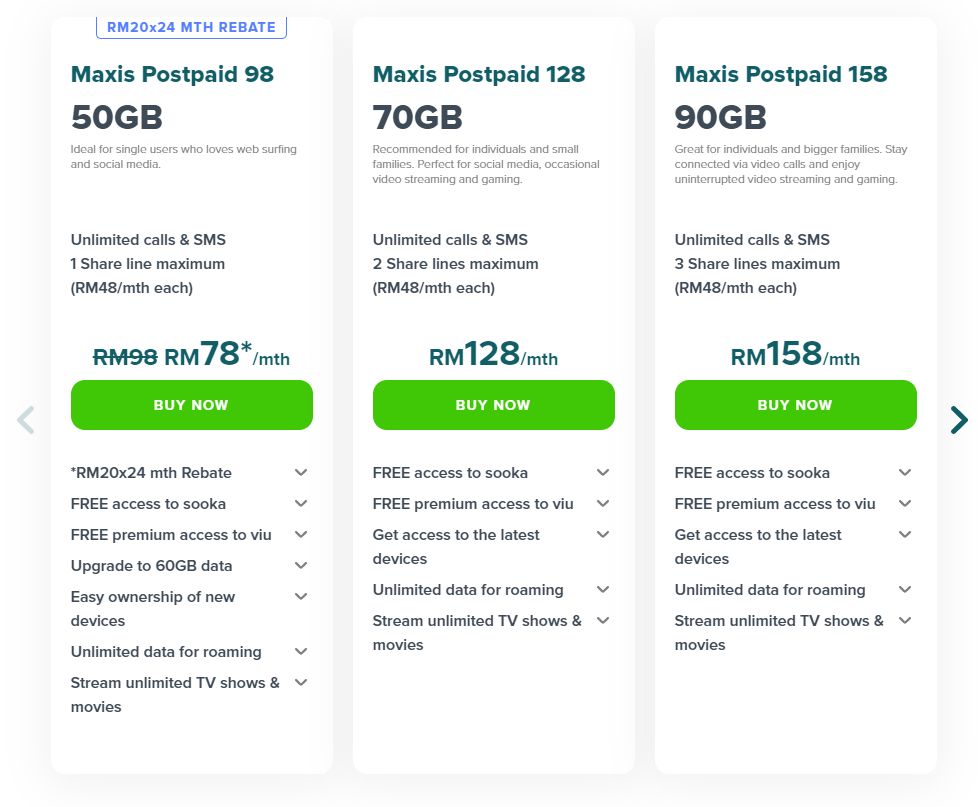Buy the Maxis Postpaid 98 plan
This screenshot has width=978, height=807.
(191, 405)
